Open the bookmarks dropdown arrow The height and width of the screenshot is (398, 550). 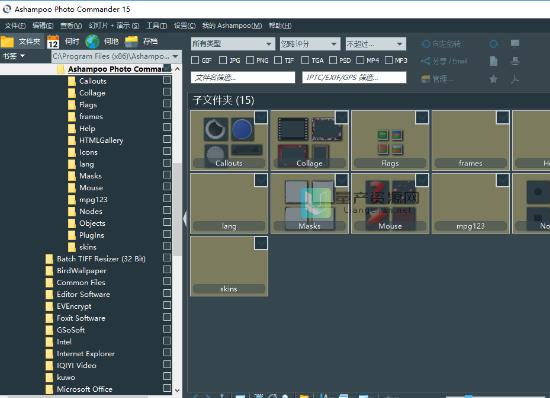[23, 56]
